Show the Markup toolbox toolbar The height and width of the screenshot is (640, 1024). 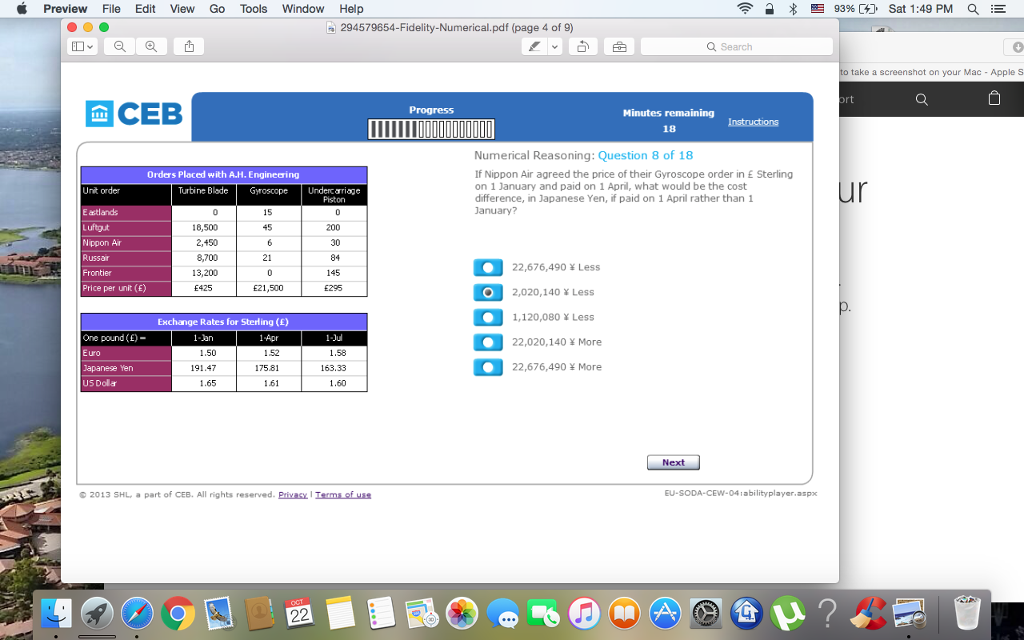pyautogui.click(x=619, y=46)
